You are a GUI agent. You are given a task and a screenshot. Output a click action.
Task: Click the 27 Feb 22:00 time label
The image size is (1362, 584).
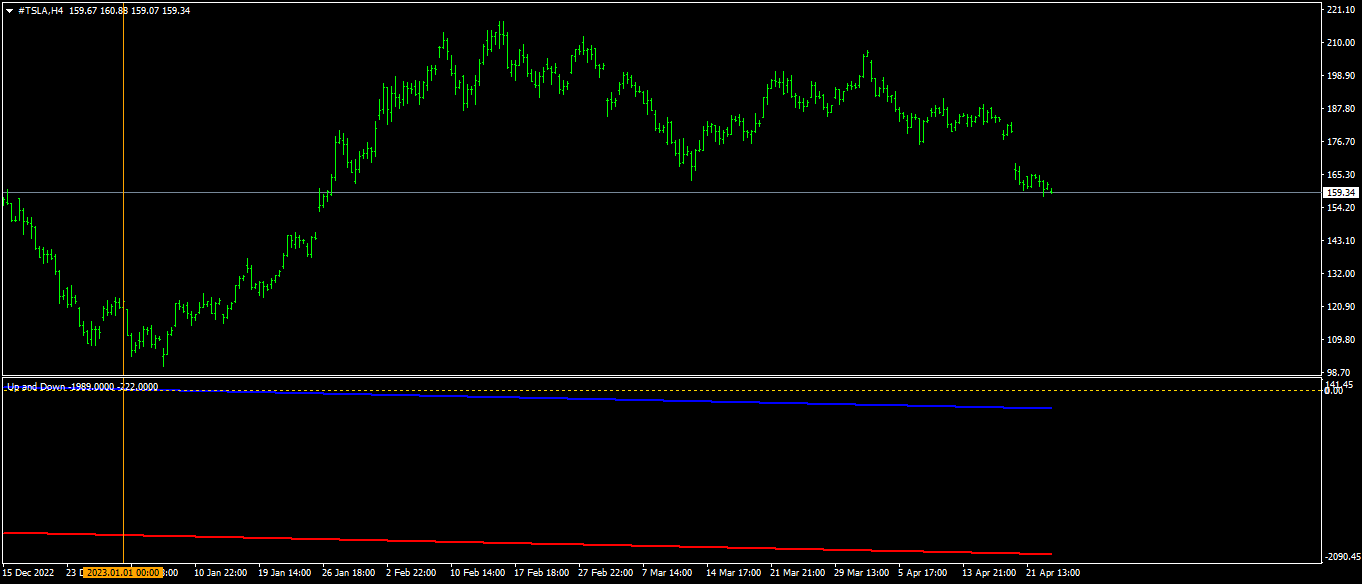[x=605, y=573]
